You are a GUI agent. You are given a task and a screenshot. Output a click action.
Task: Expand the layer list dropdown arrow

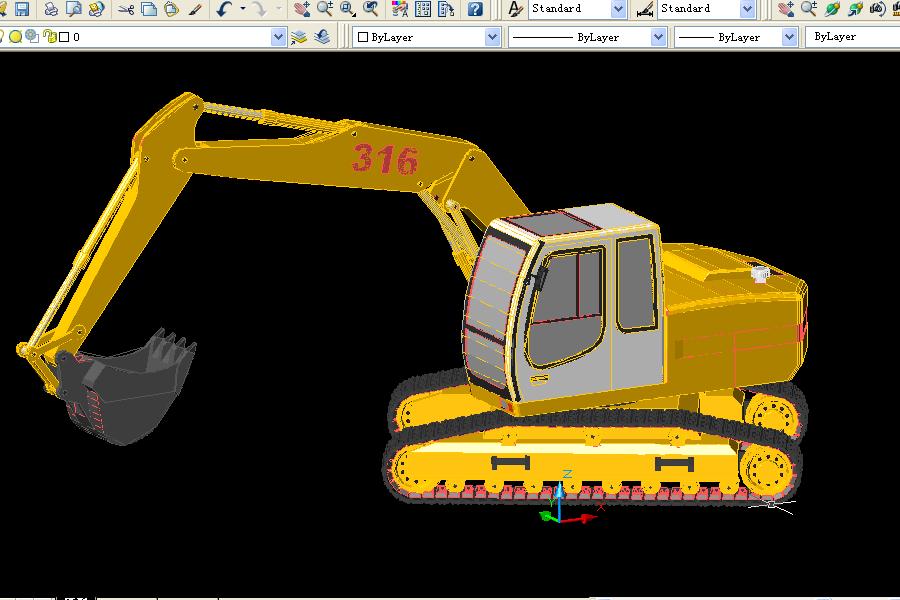coord(278,37)
